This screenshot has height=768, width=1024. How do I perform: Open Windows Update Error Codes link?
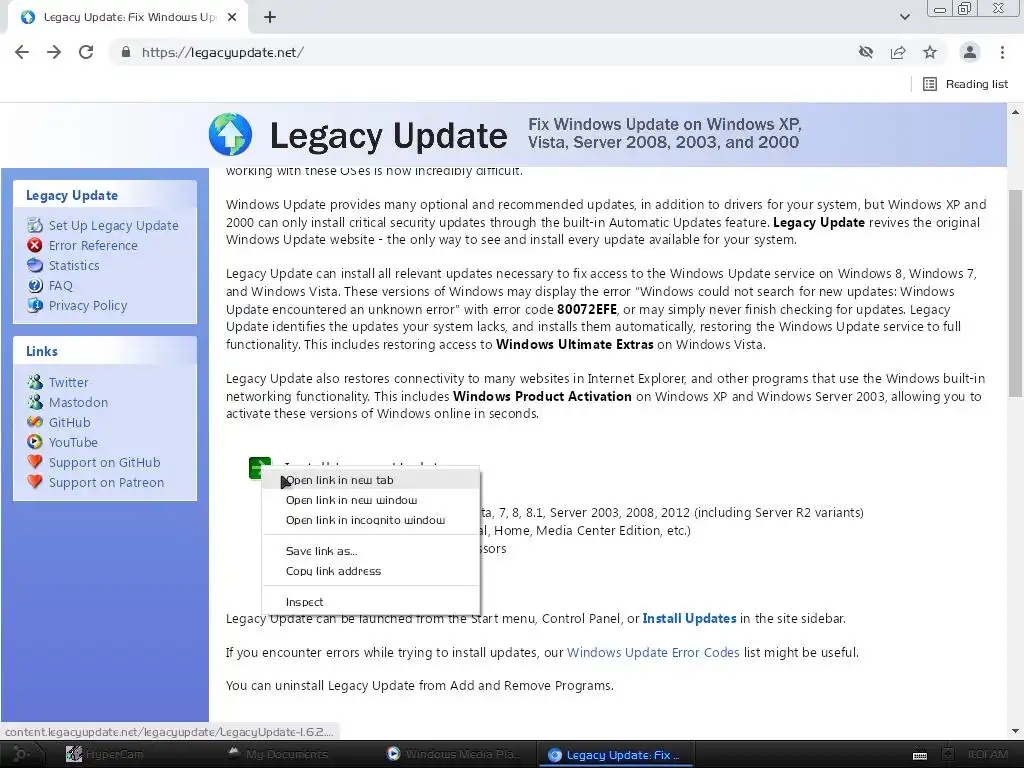coord(653,652)
